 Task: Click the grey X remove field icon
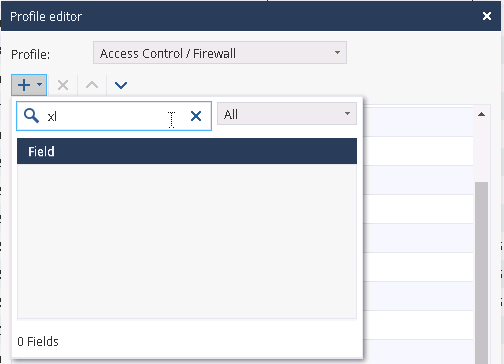tap(63, 85)
